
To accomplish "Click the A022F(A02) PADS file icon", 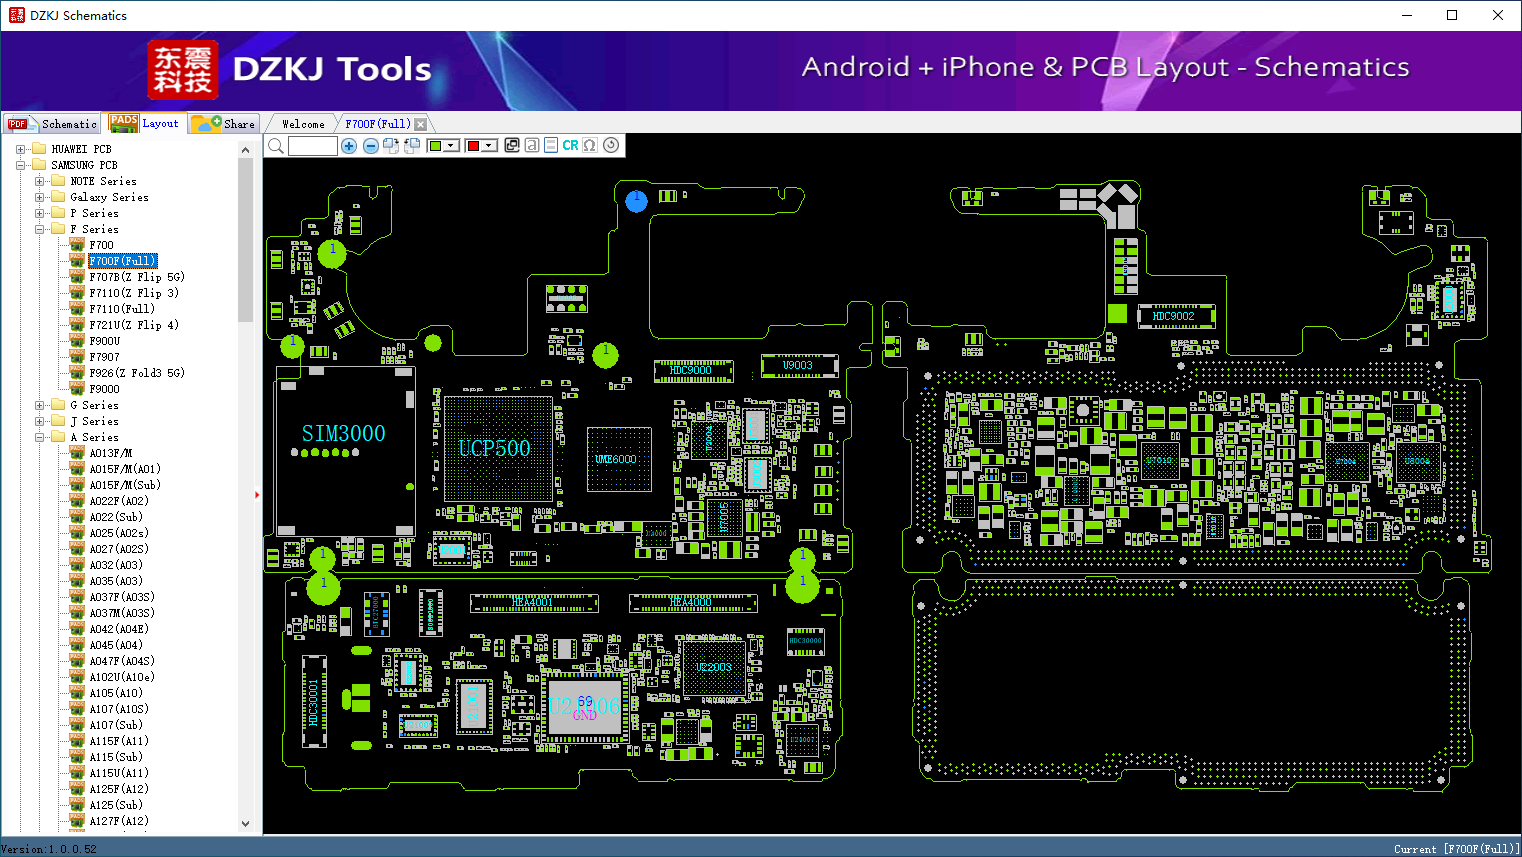I will (x=77, y=501).
